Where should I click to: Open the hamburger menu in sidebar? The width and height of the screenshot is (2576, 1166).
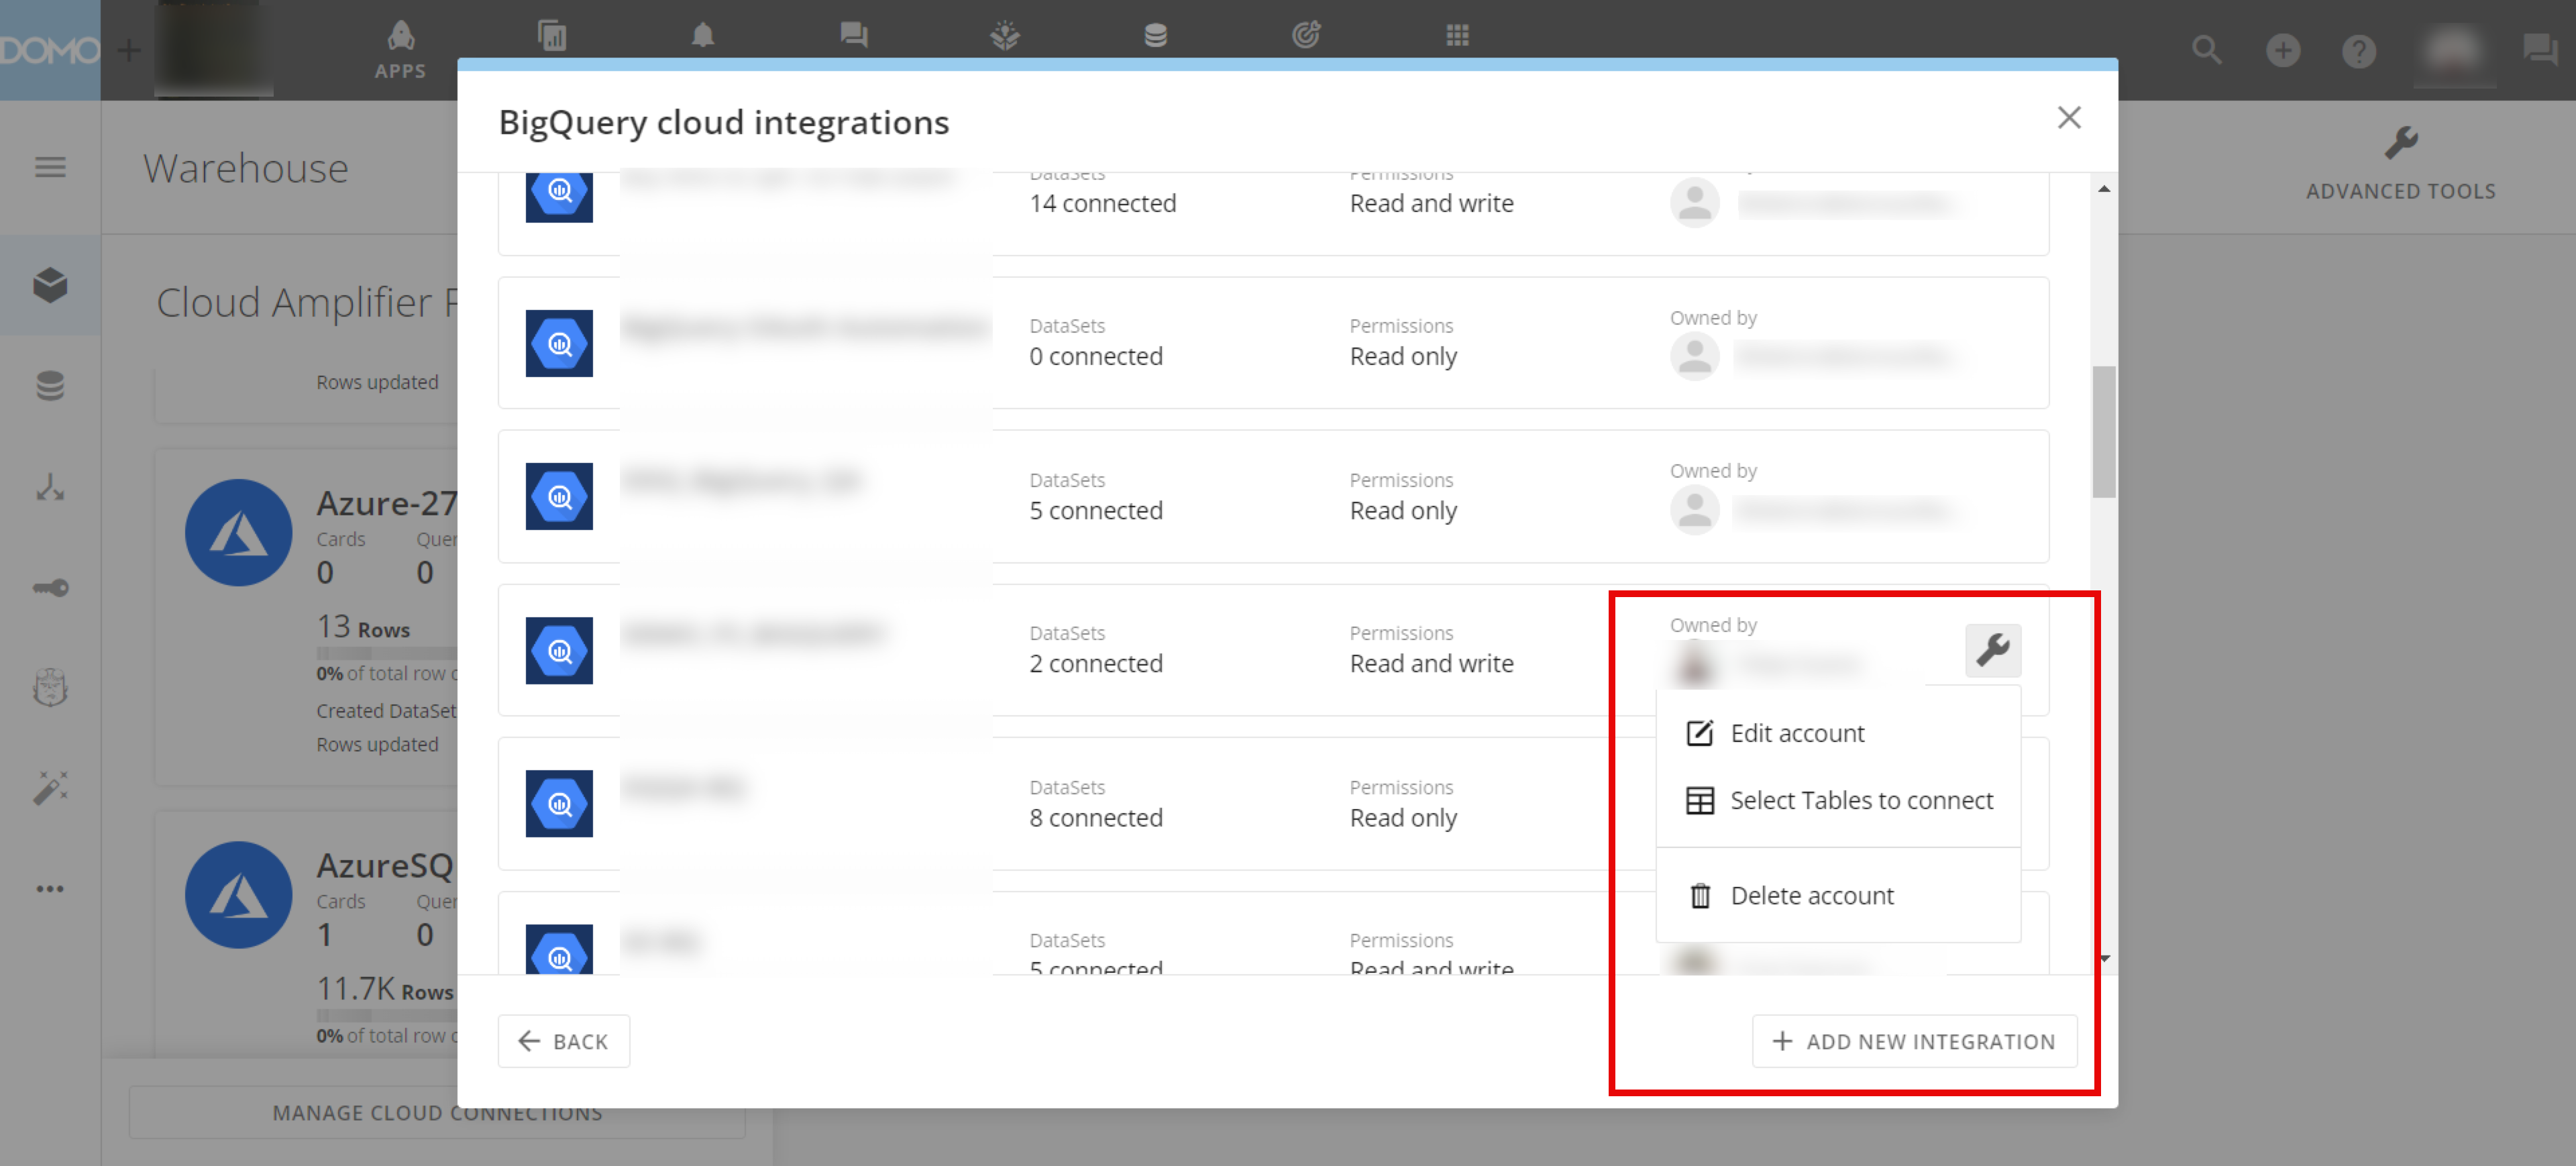[50, 167]
